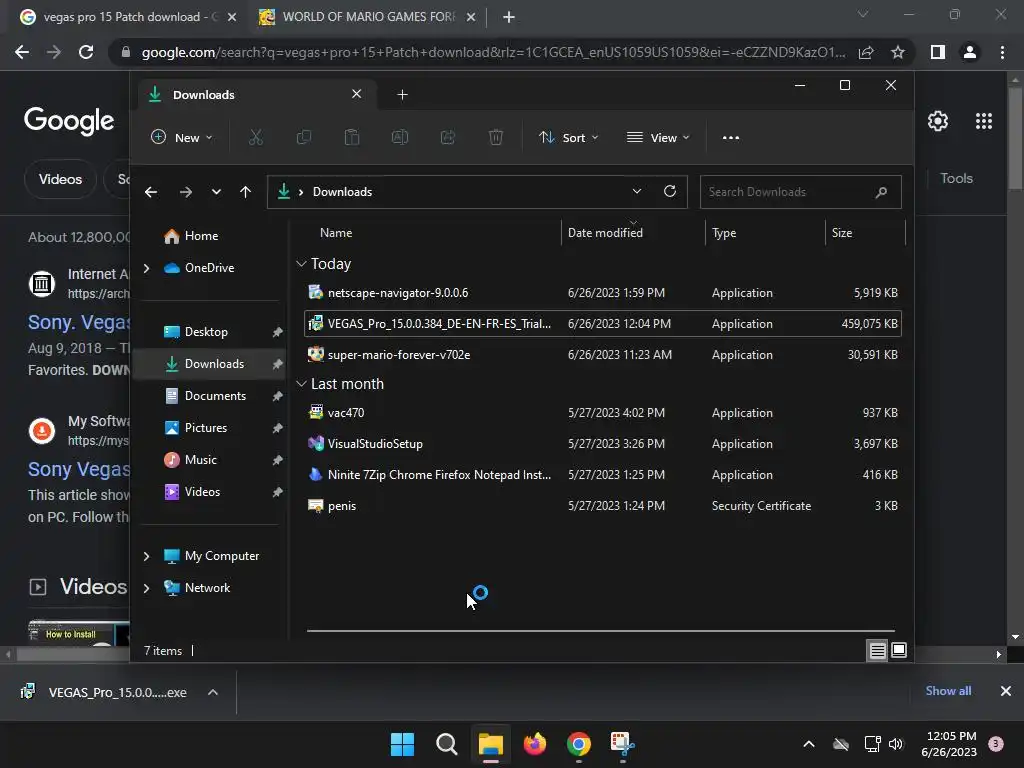Sort by the Size column header
Image resolution: width=1024 pixels, height=768 pixels.
click(x=842, y=233)
